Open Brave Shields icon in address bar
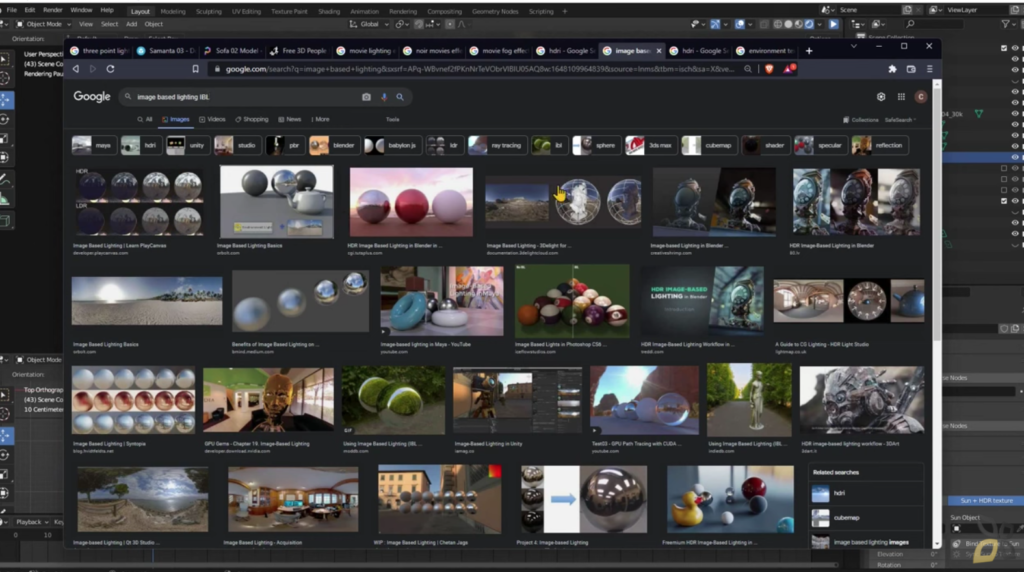 click(769, 69)
